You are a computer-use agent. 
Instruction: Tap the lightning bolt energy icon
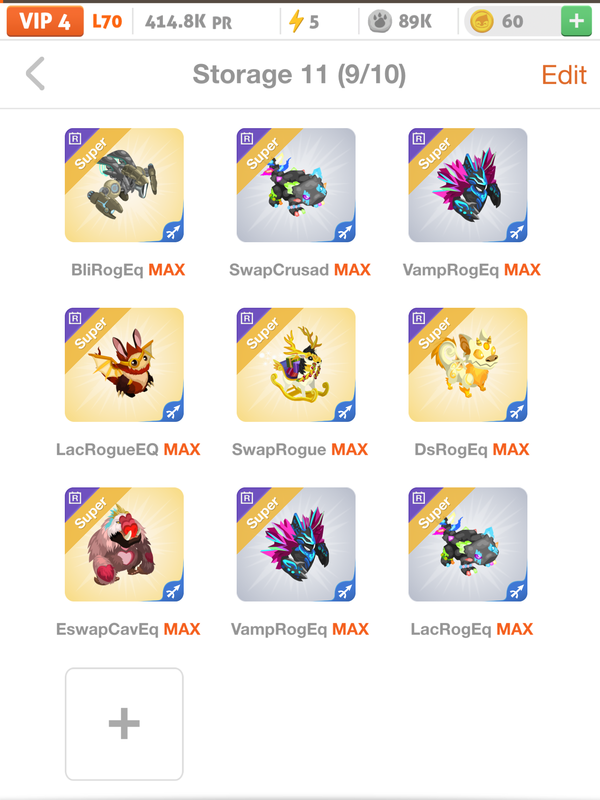click(x=296, y=21)
